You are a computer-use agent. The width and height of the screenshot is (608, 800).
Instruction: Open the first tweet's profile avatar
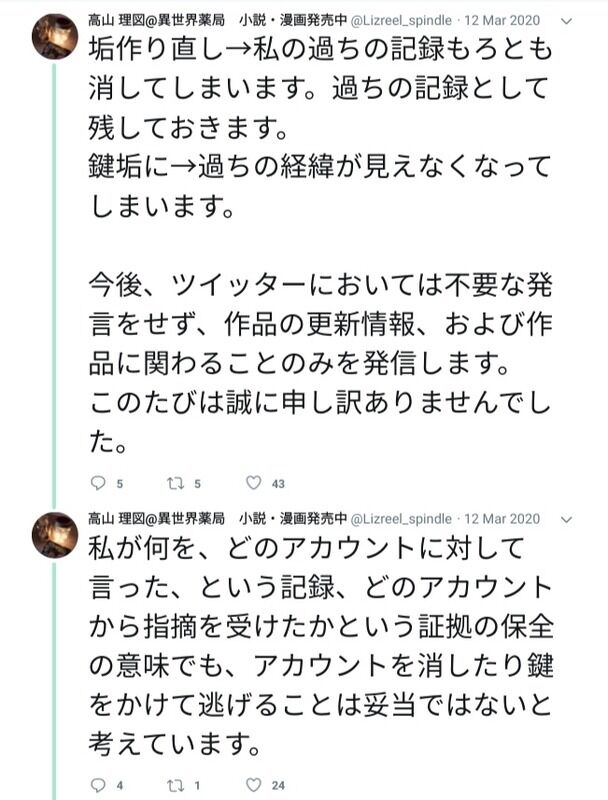(55, 36)
